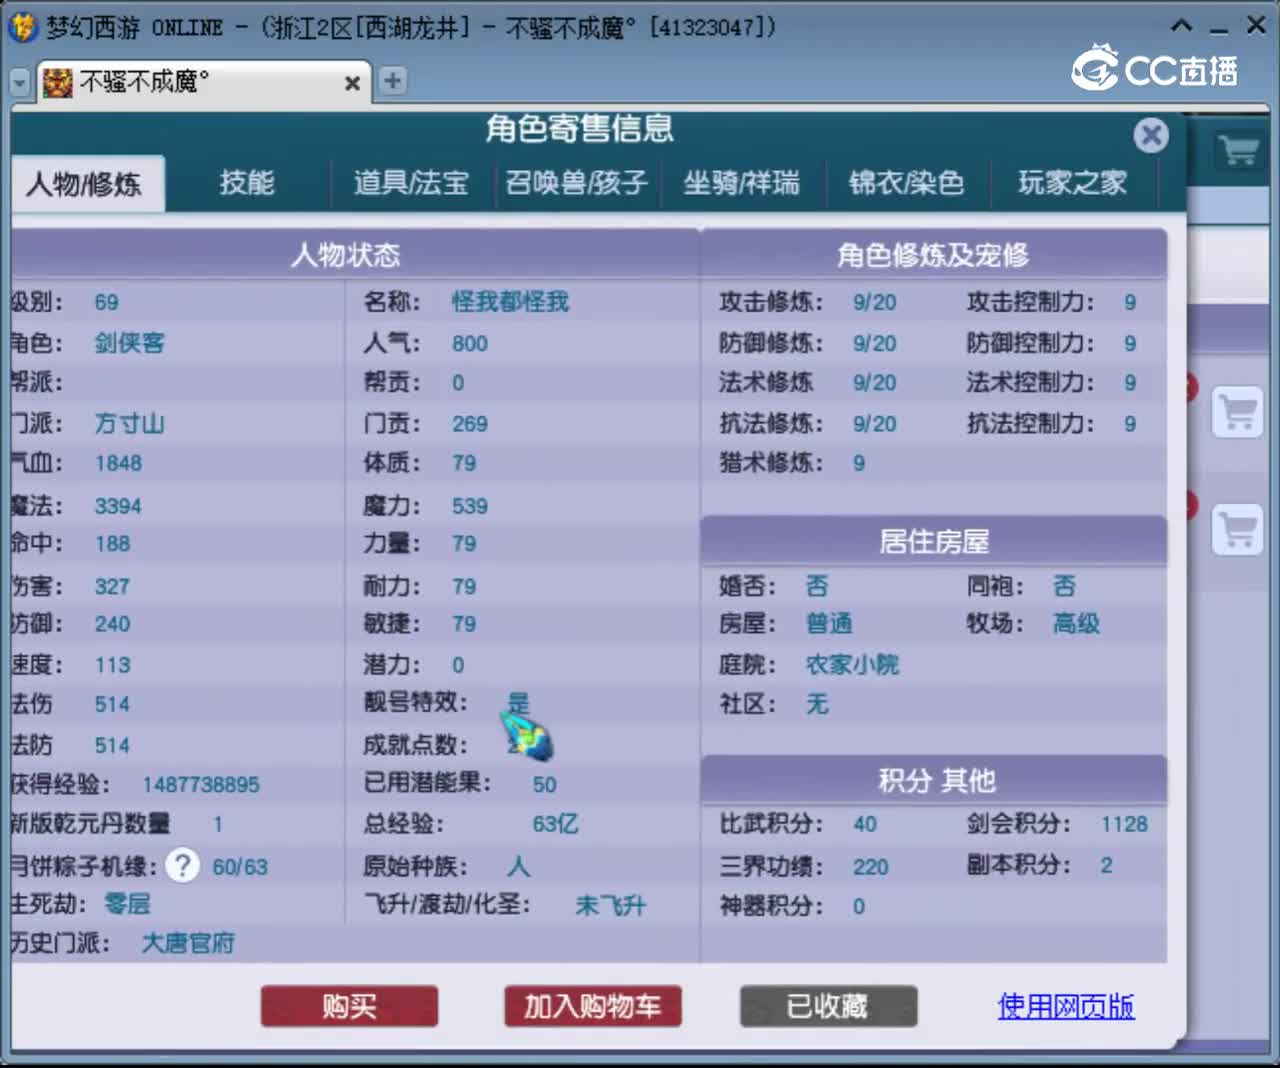Open the 玩家之家 tab
The image size is (1280, 1068).
coord(1072,183)
